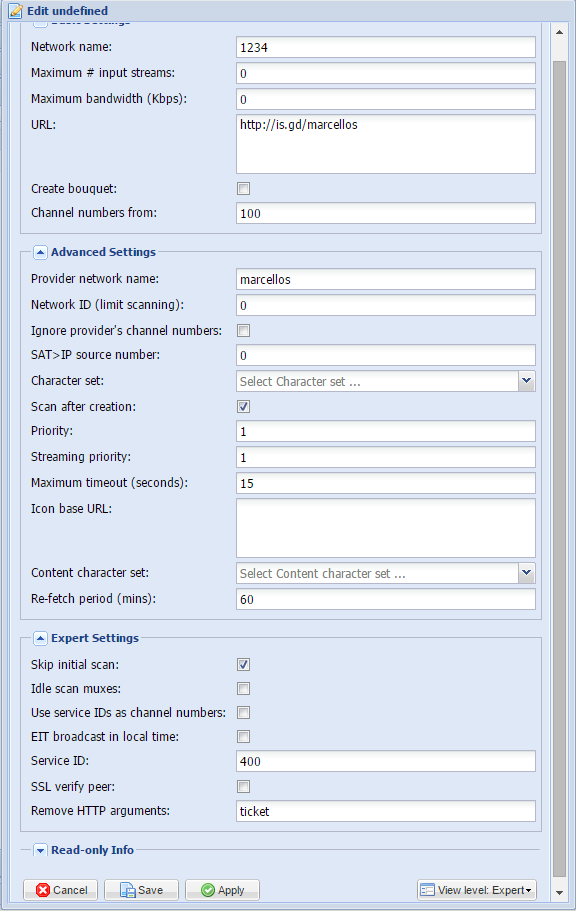The image size is (576, 911).
Task: Click the green Apply checkmark icon
Action: [x=207, y=890]
